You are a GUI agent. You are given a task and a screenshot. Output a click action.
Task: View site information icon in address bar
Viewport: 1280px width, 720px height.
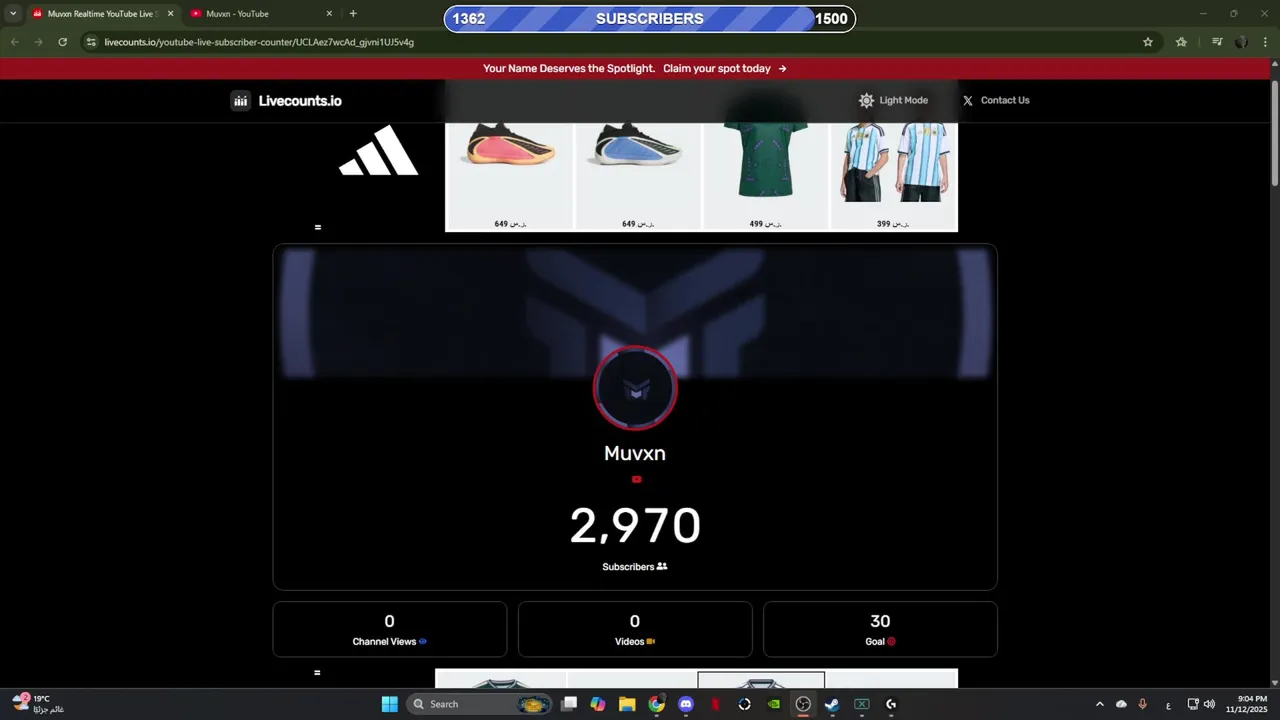91,42
